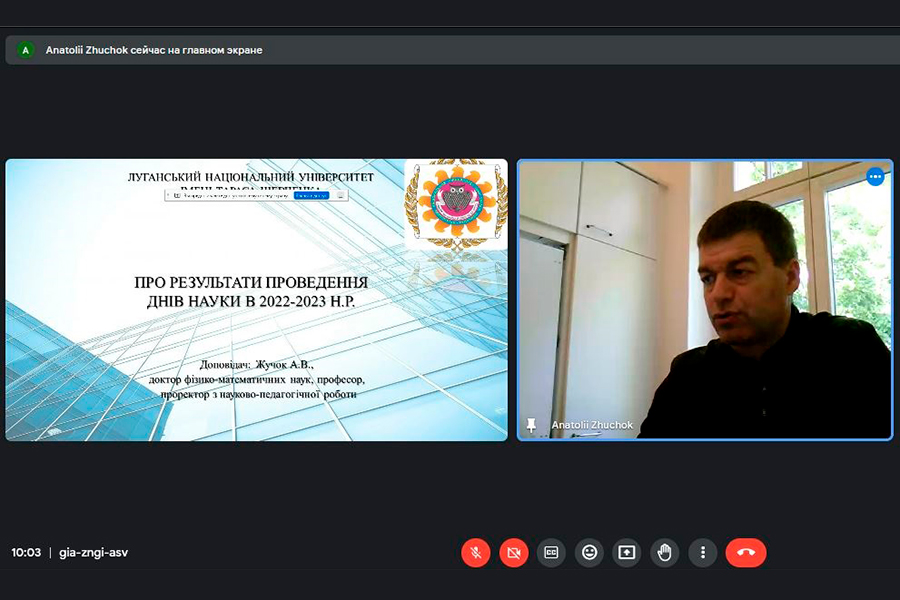Unpin Anatolii Zhuchok's video tile

[531, 425]
